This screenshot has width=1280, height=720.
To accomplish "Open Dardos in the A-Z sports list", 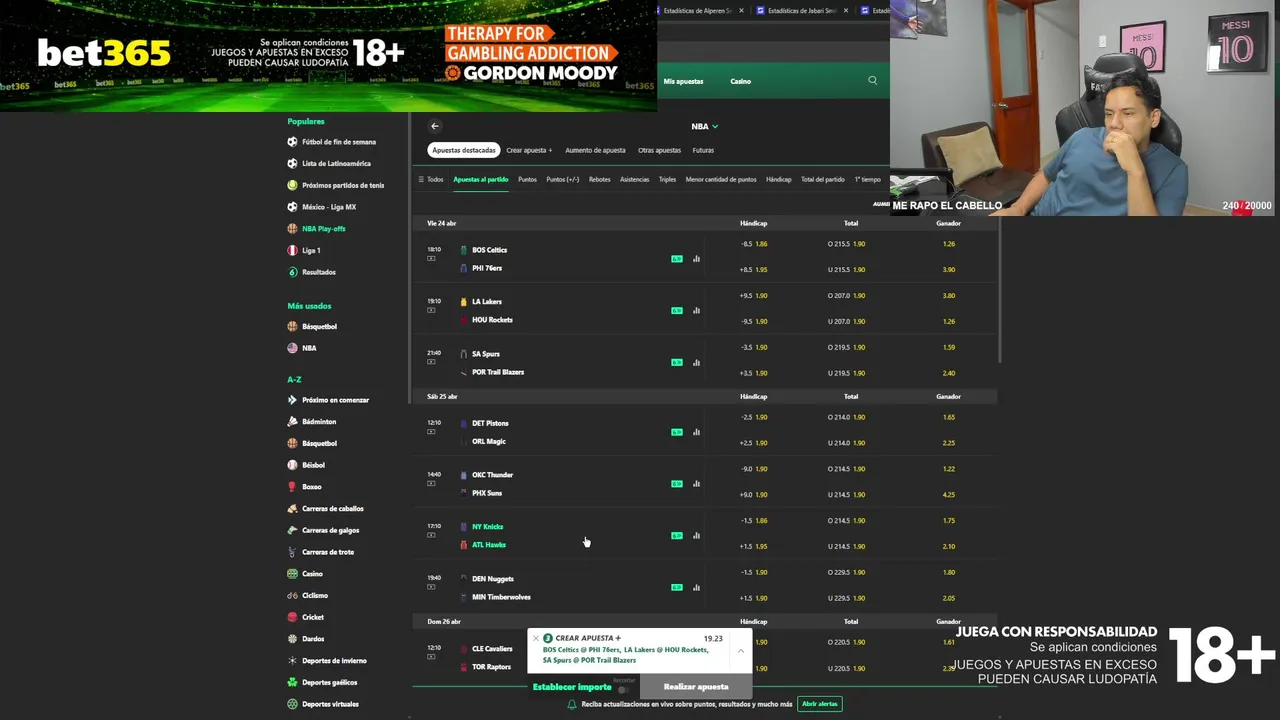I will coord(313,639).
